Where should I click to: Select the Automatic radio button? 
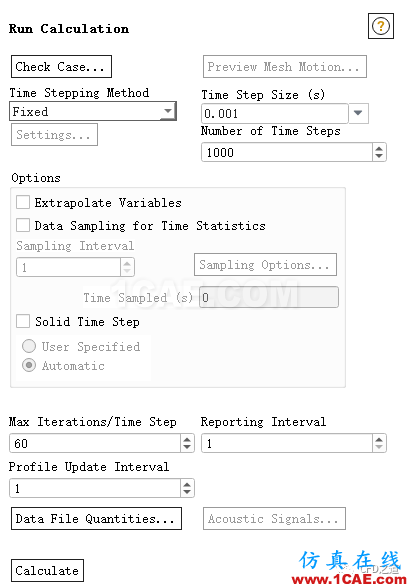click(29, 365)
